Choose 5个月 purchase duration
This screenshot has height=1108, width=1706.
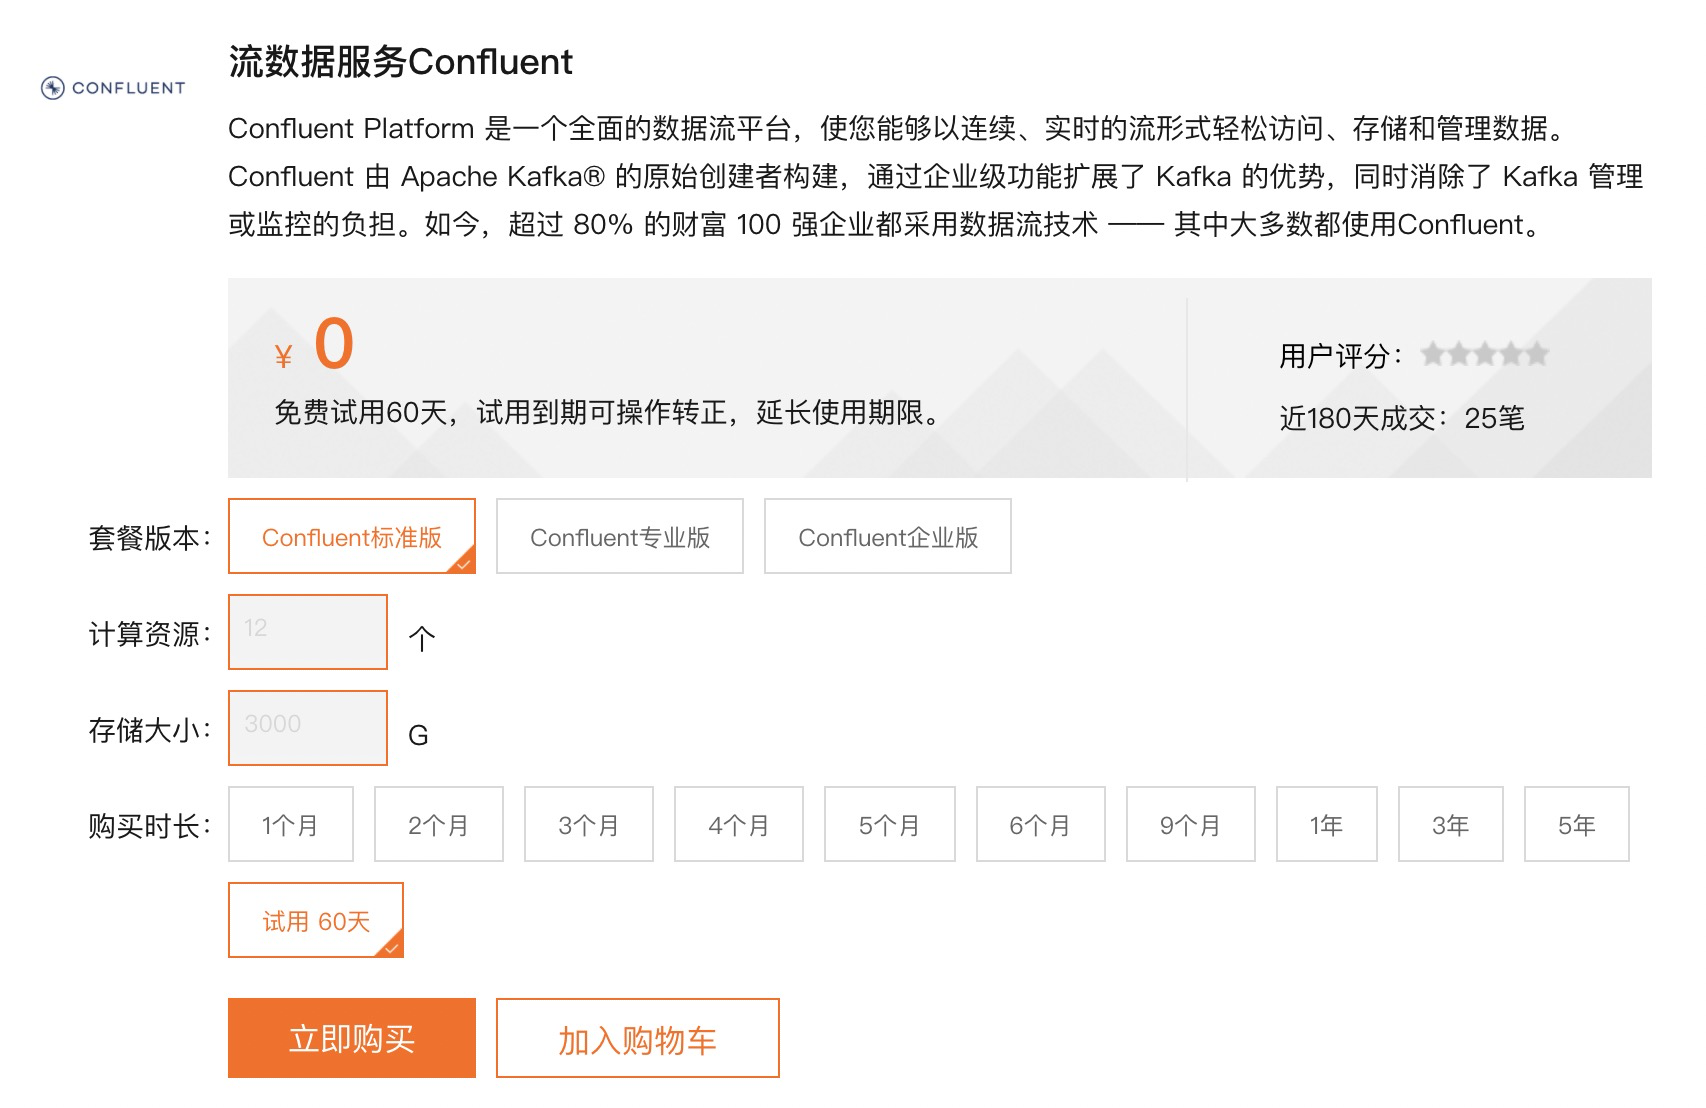(890, 824)
